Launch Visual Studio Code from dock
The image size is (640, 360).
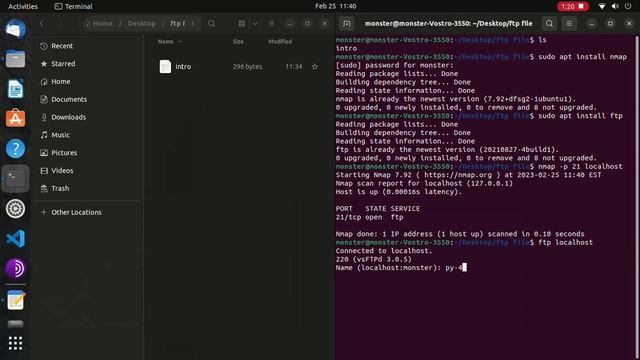click(x=16, y=239)
